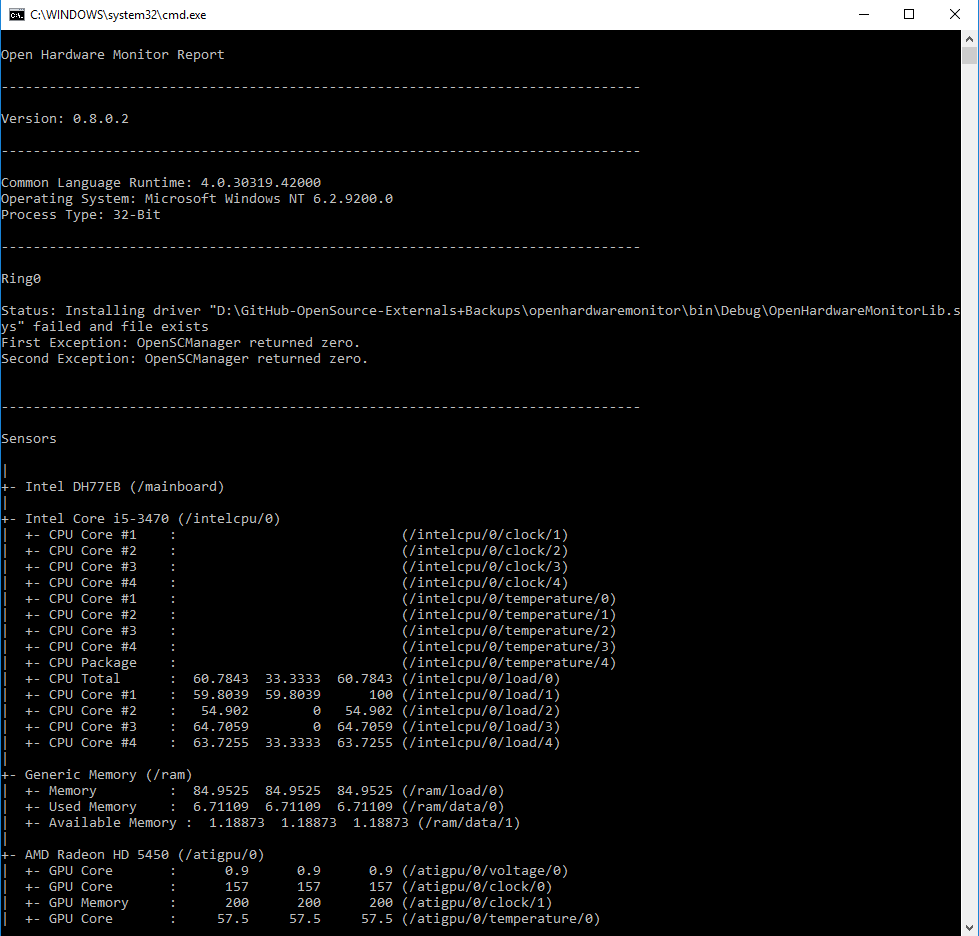Viewport: 979px width, 936px height.
Task: Click the maximize window icon
Action: (908, 14)
